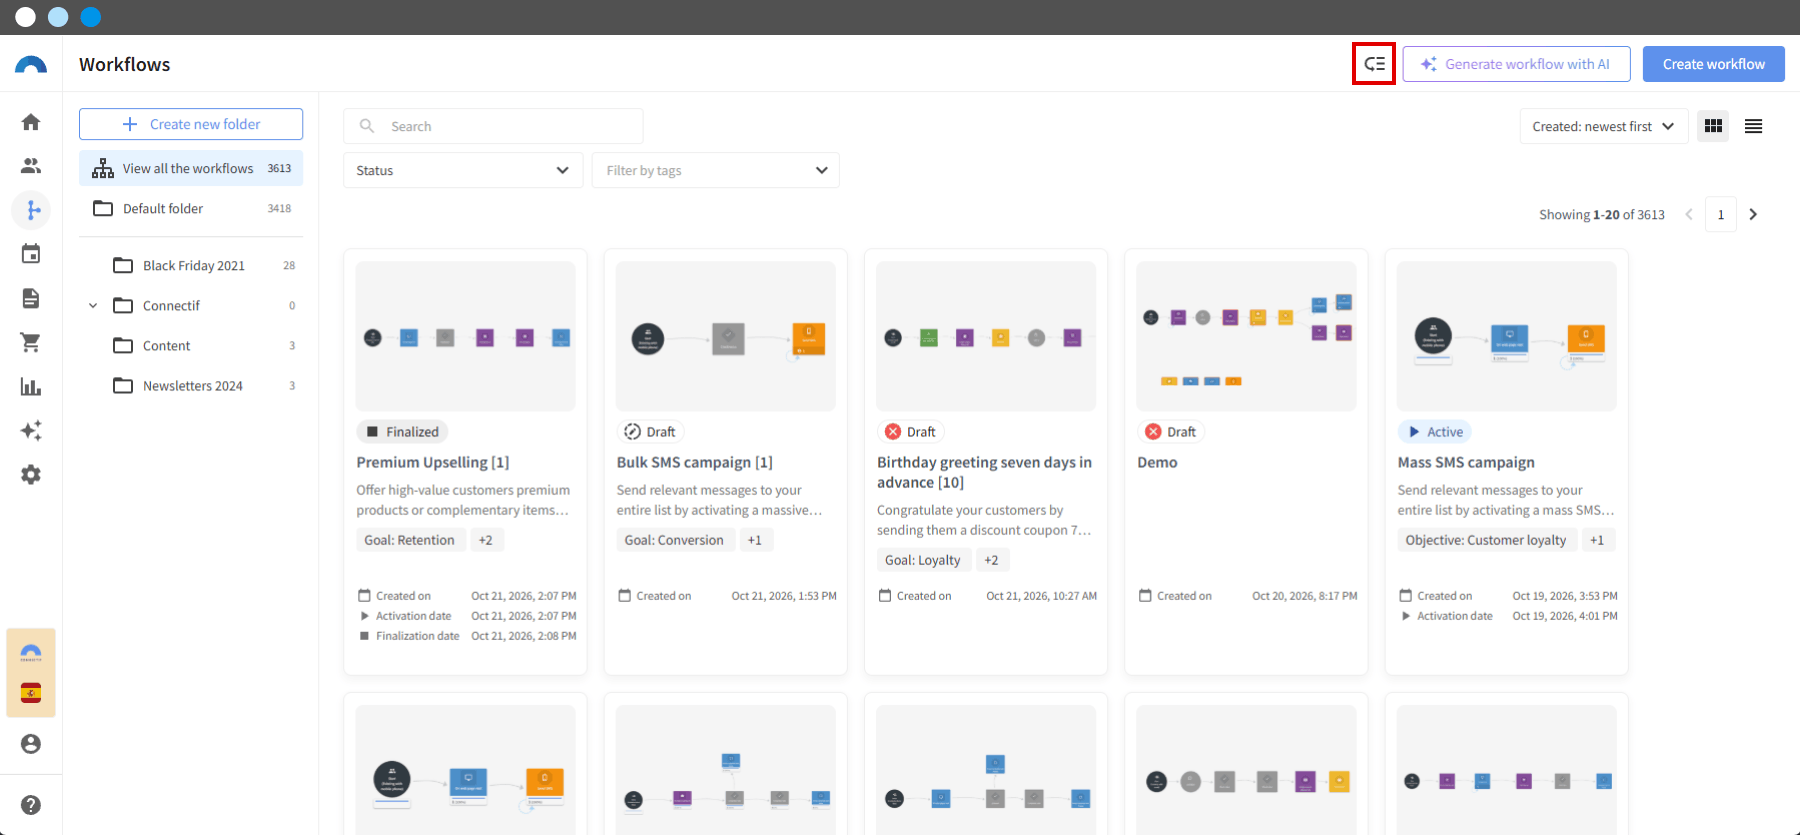Click the Goal: Conversion tag

coord(674,540)
